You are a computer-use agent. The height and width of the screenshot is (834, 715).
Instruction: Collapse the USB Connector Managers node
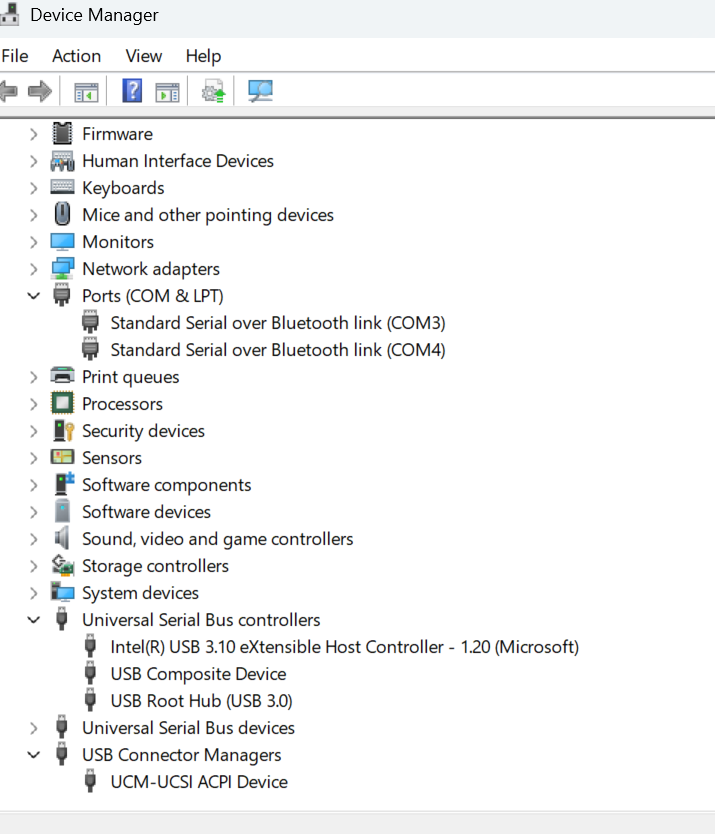(x=34, y=755)
